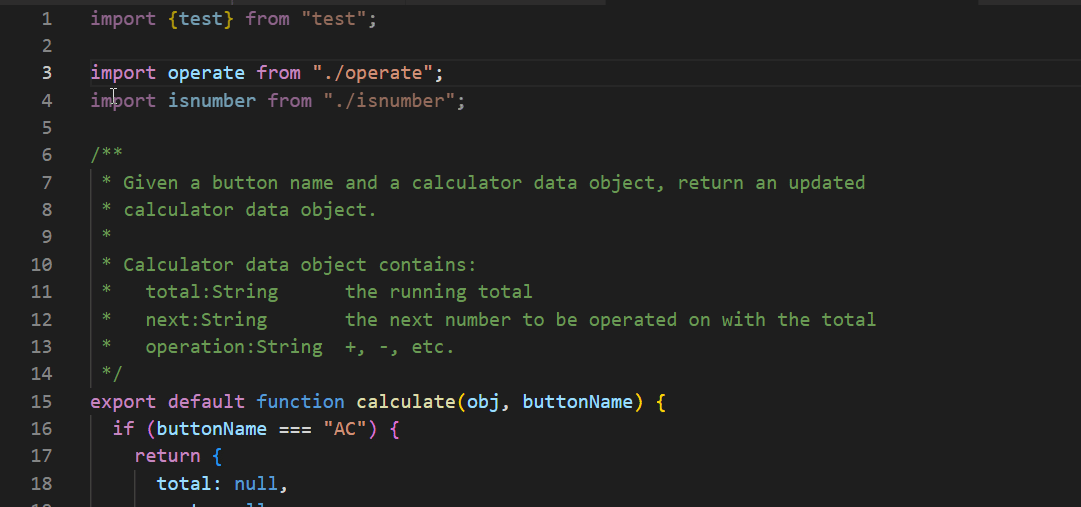Click line number 15 in the gutter

(x=41, y=401)
